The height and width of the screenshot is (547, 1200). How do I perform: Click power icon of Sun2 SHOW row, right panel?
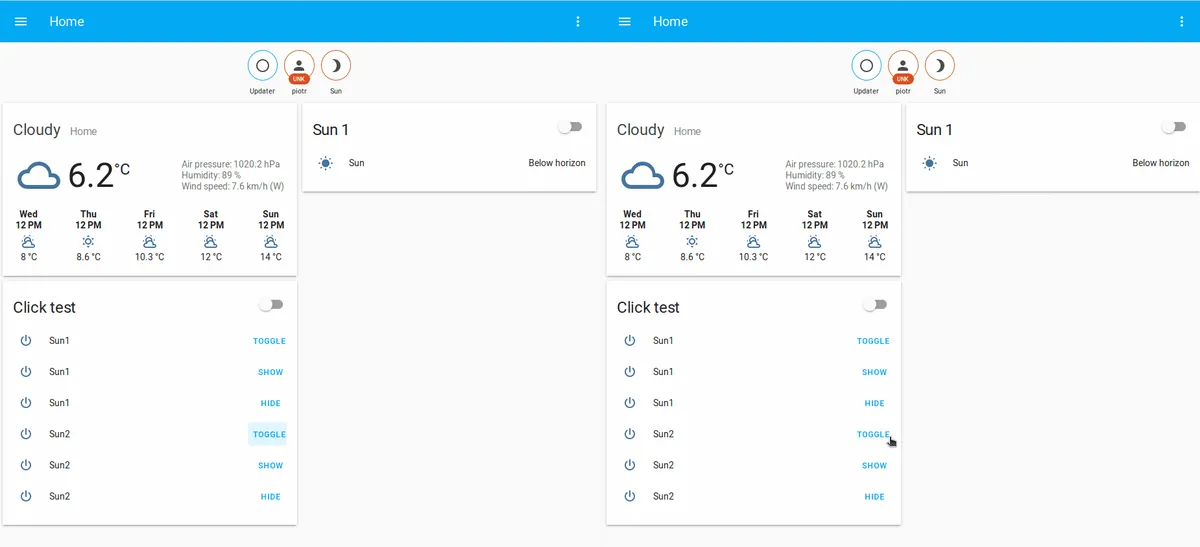630,465
